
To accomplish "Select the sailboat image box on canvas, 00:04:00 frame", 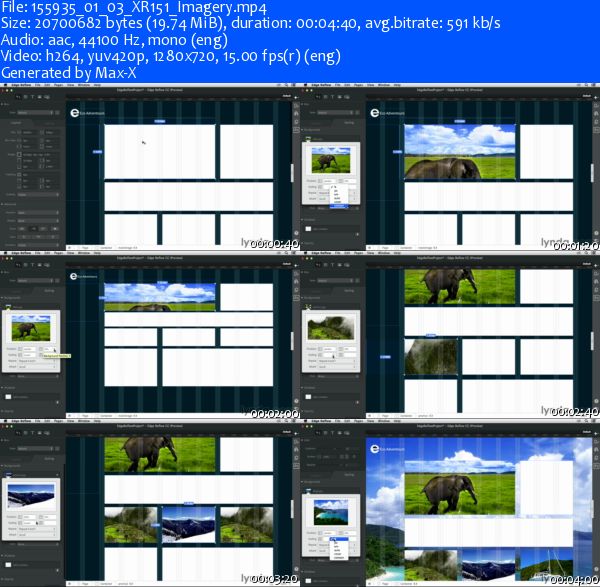I will tap(546, 566).
